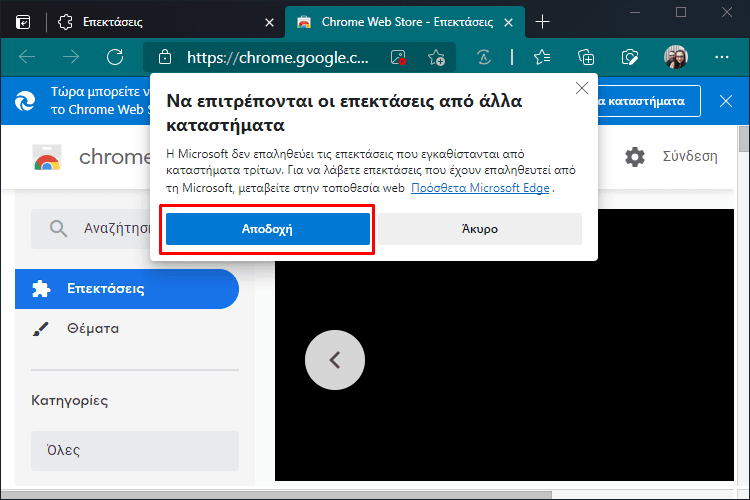Open the tab actions menu icon
Screen dimensions: 750x500
pos(23,22)
